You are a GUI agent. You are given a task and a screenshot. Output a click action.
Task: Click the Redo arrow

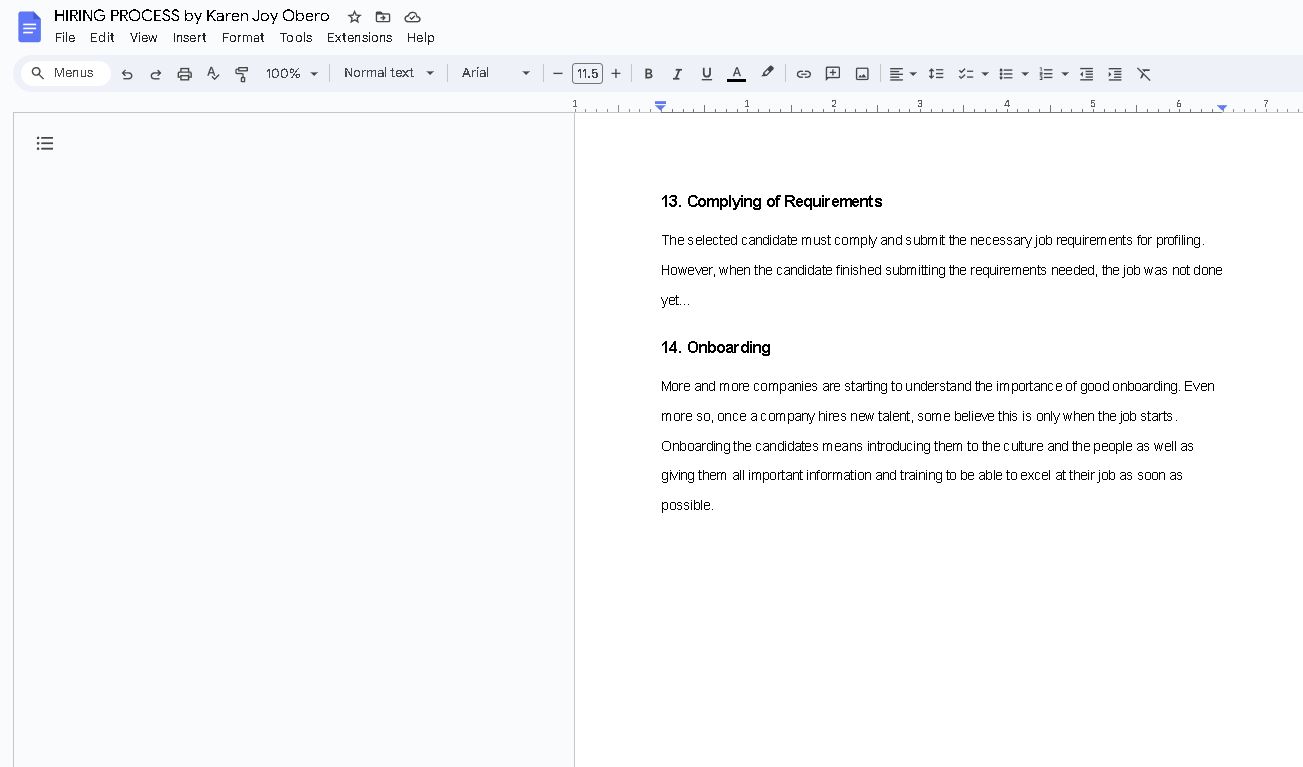click(x=155, y=74)
